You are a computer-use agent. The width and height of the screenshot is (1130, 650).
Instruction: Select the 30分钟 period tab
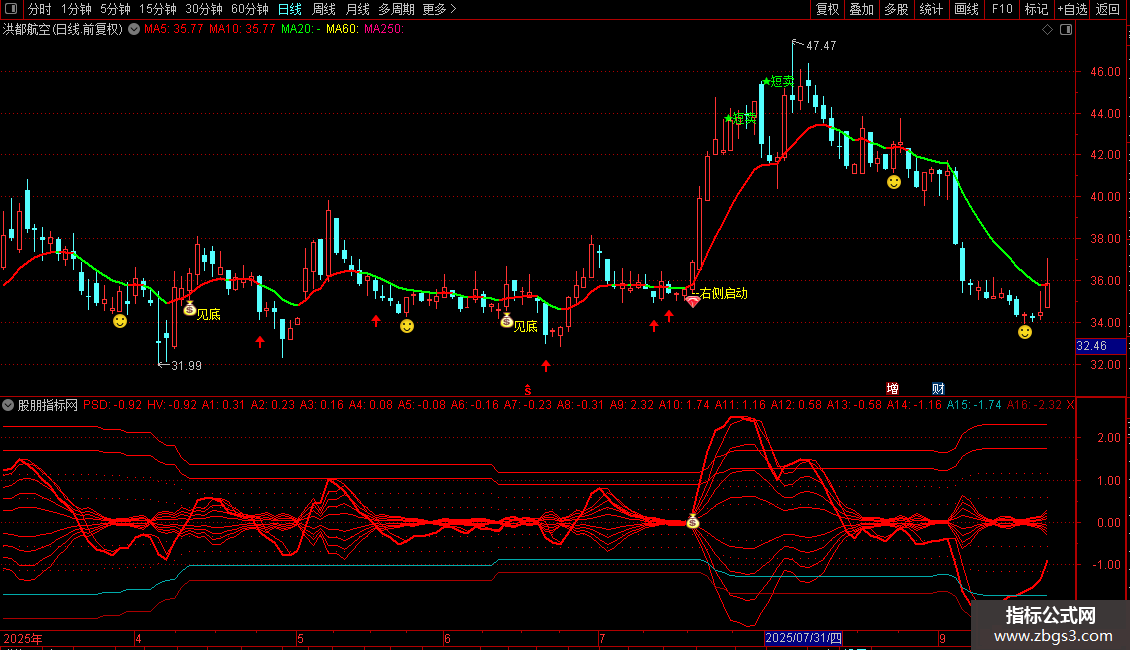click(x=203, y=9)
